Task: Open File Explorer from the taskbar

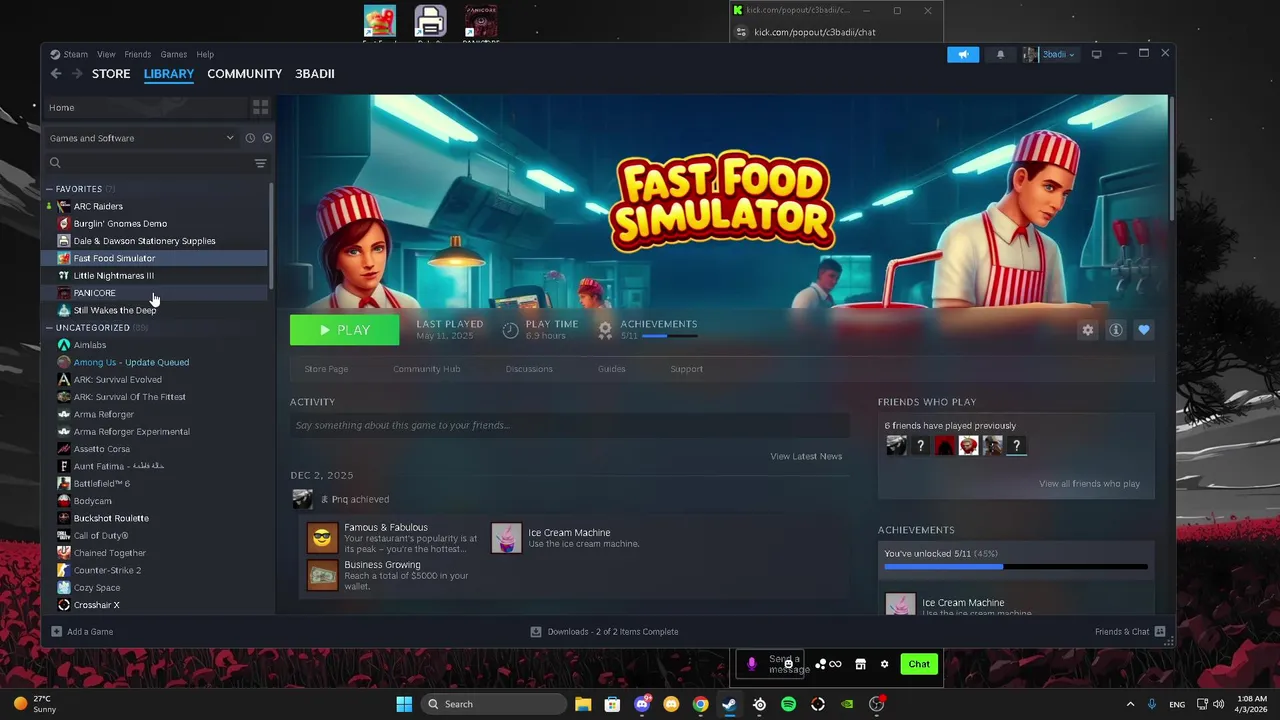Action: (x=583, y=704)
